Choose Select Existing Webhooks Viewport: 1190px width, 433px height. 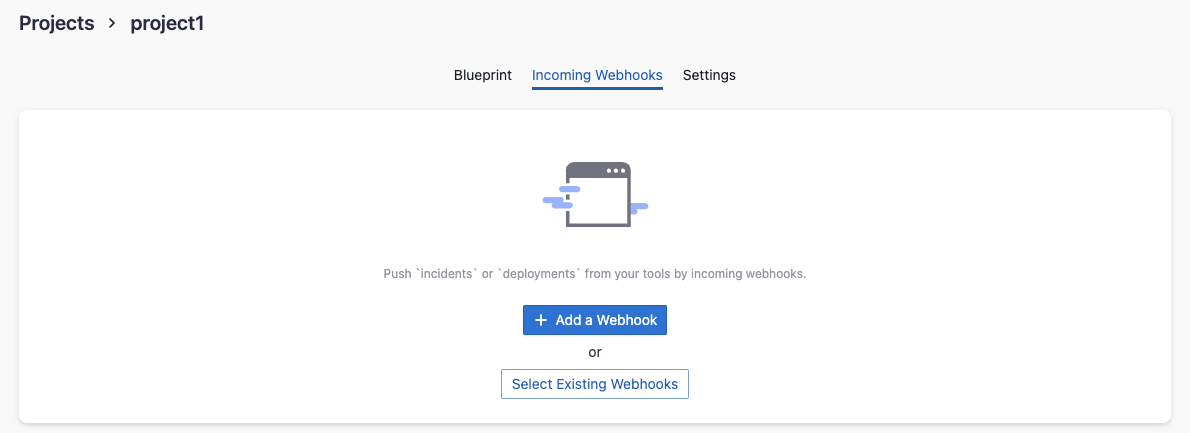coord(595,384)
